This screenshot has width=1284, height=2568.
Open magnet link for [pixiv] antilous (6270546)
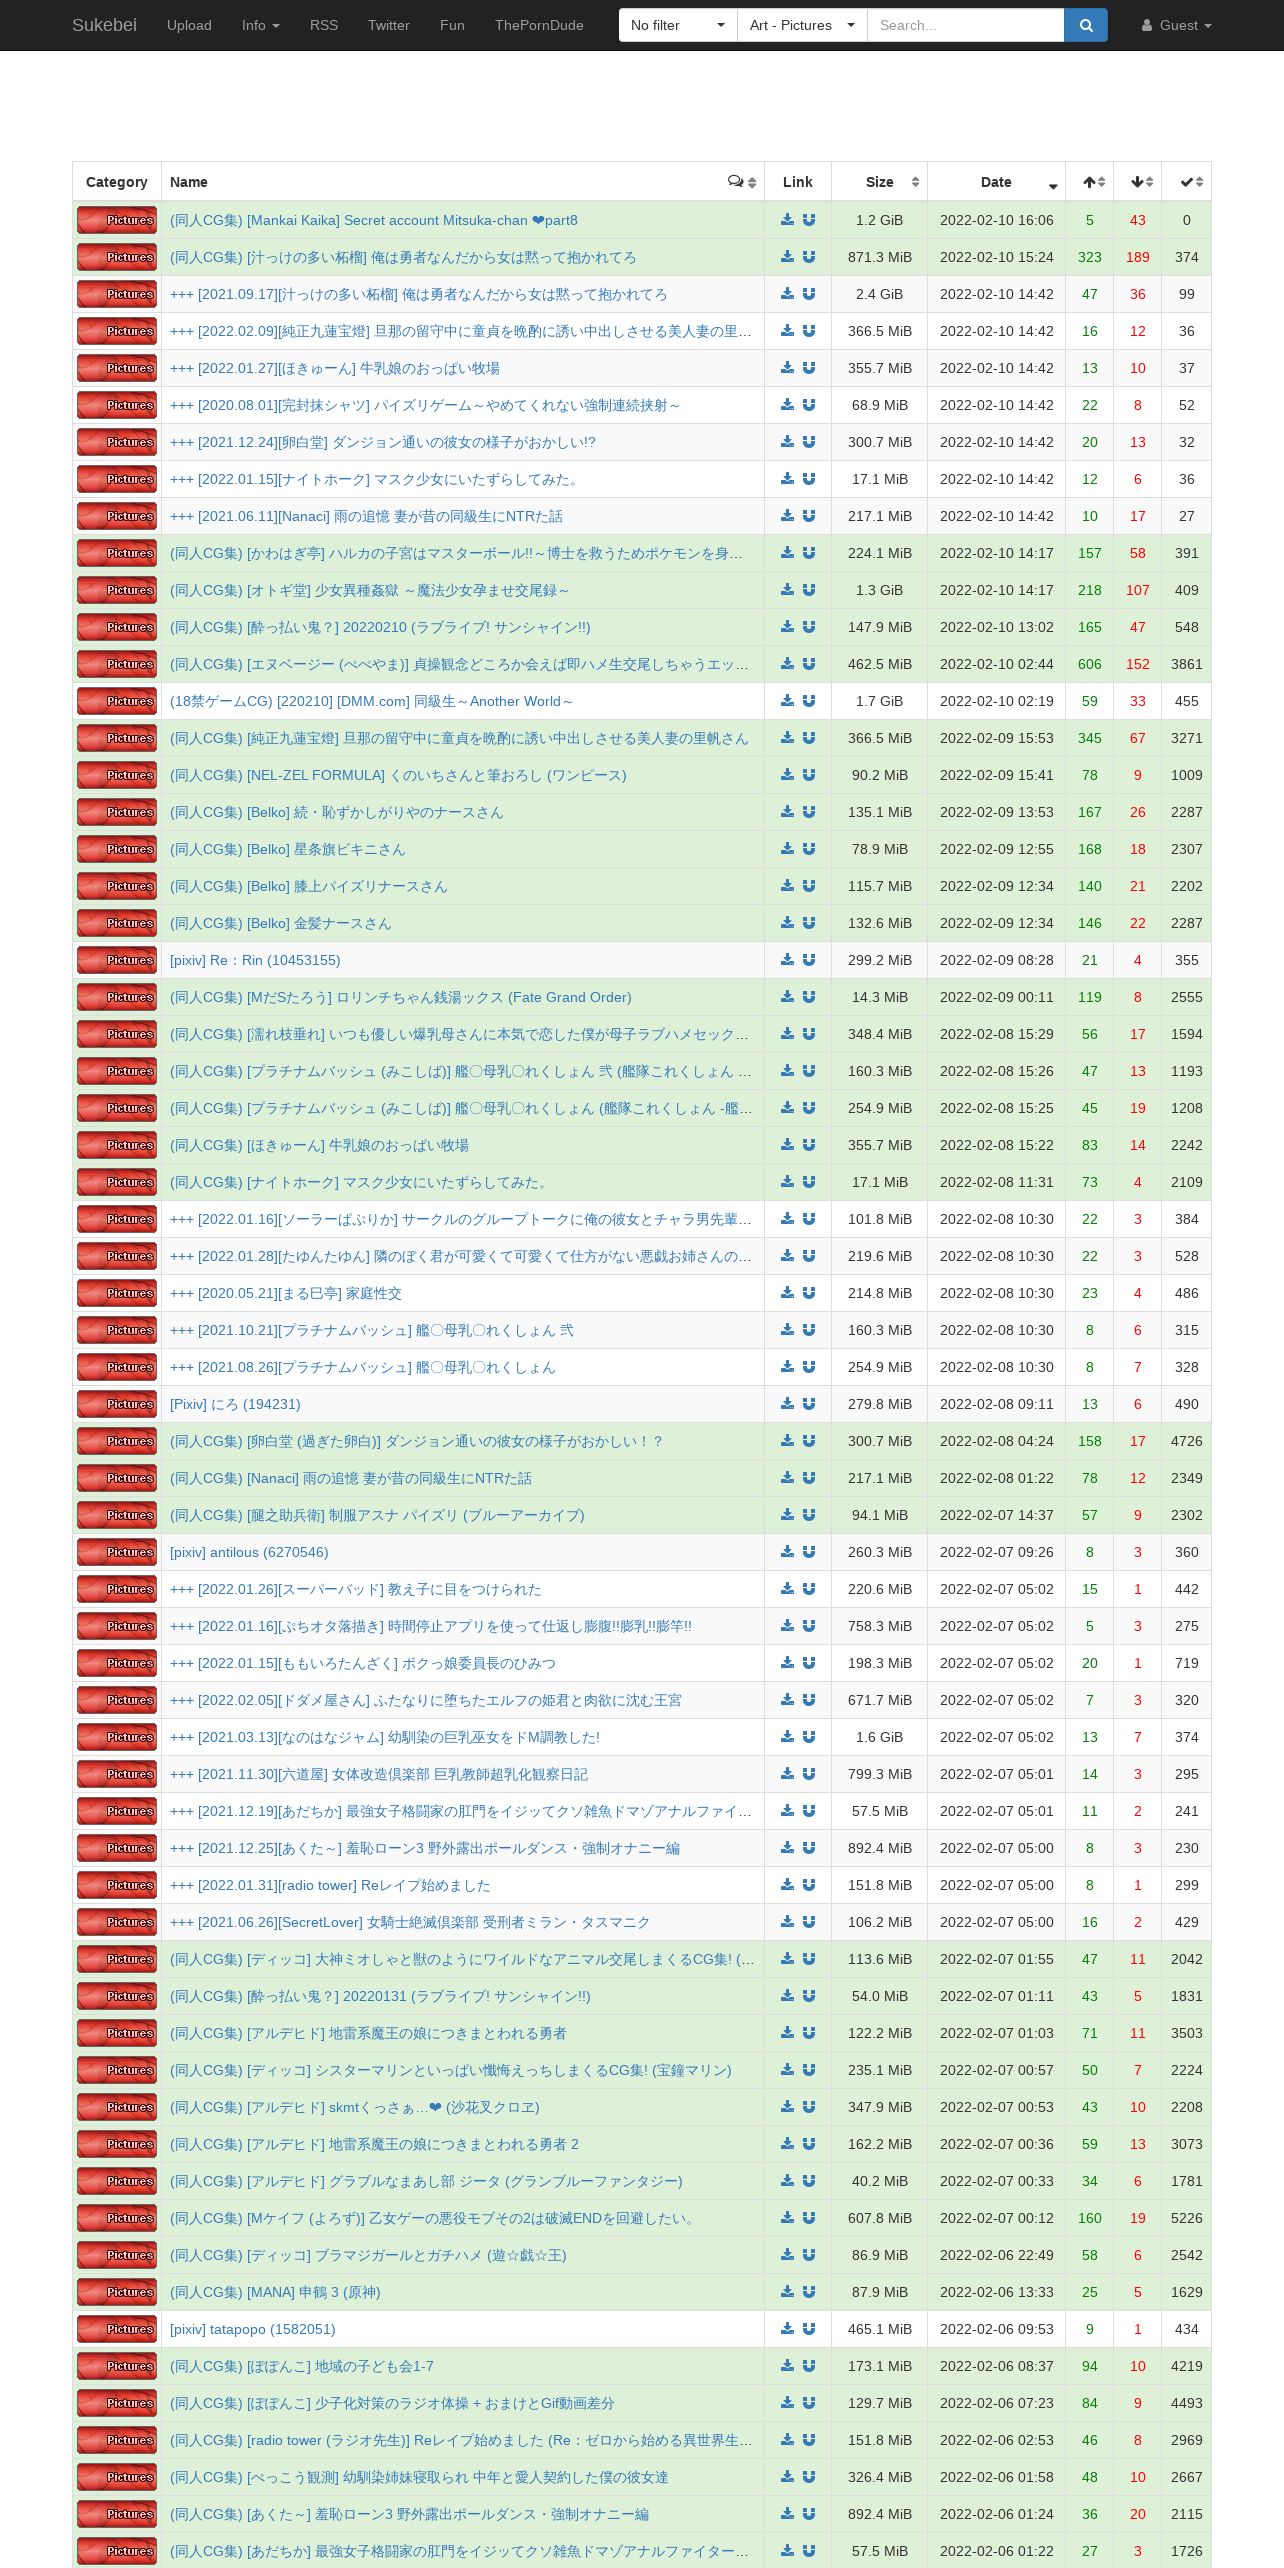(x=808, y=1552)
